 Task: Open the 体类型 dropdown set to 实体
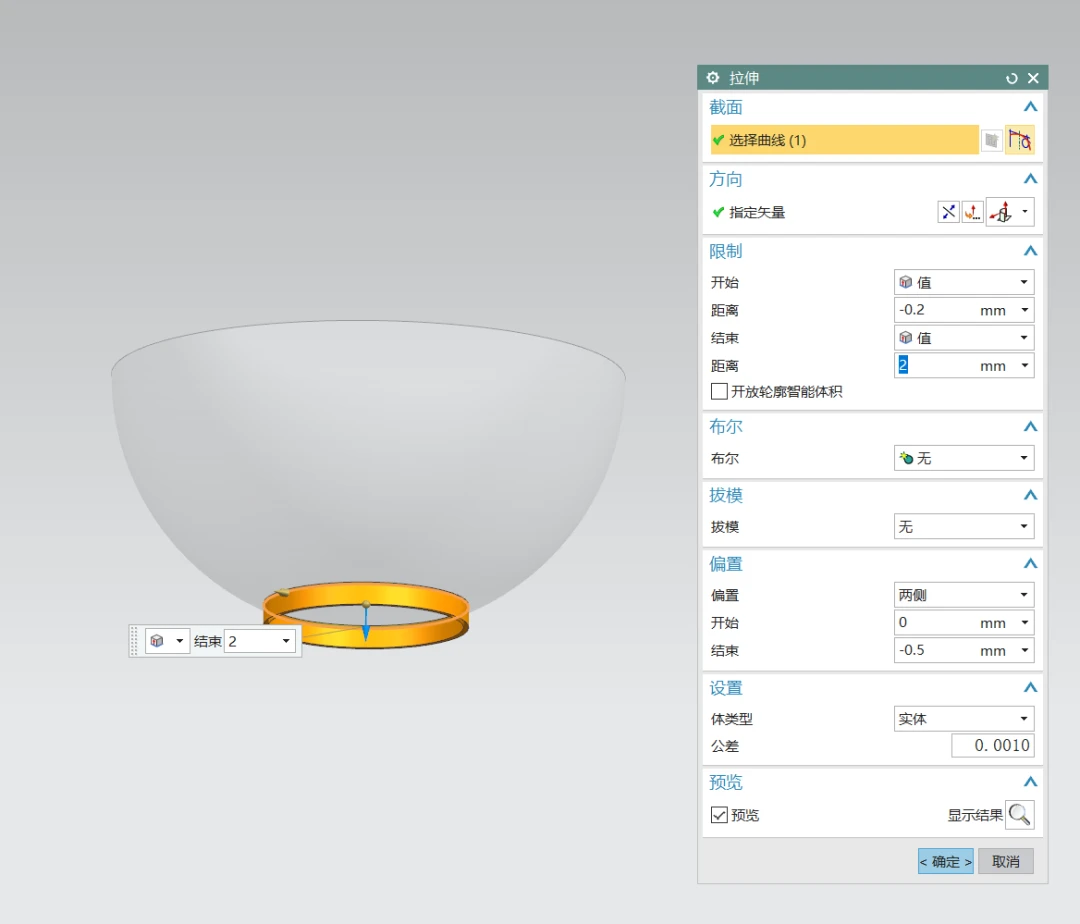tap(964, 719)
